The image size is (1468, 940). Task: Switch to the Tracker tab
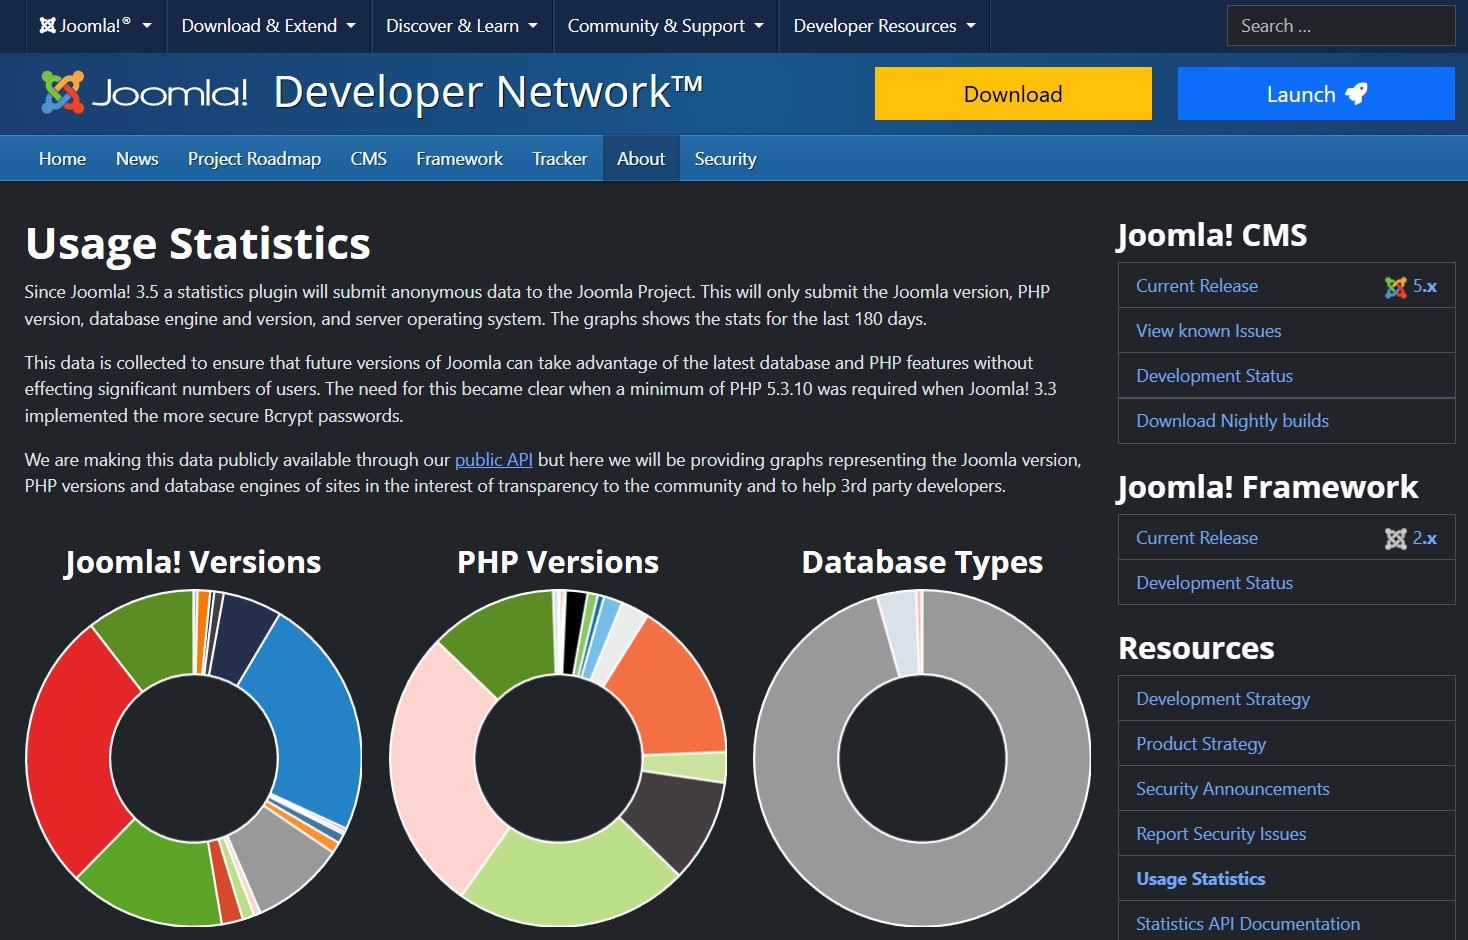click(x=559, y=159)
